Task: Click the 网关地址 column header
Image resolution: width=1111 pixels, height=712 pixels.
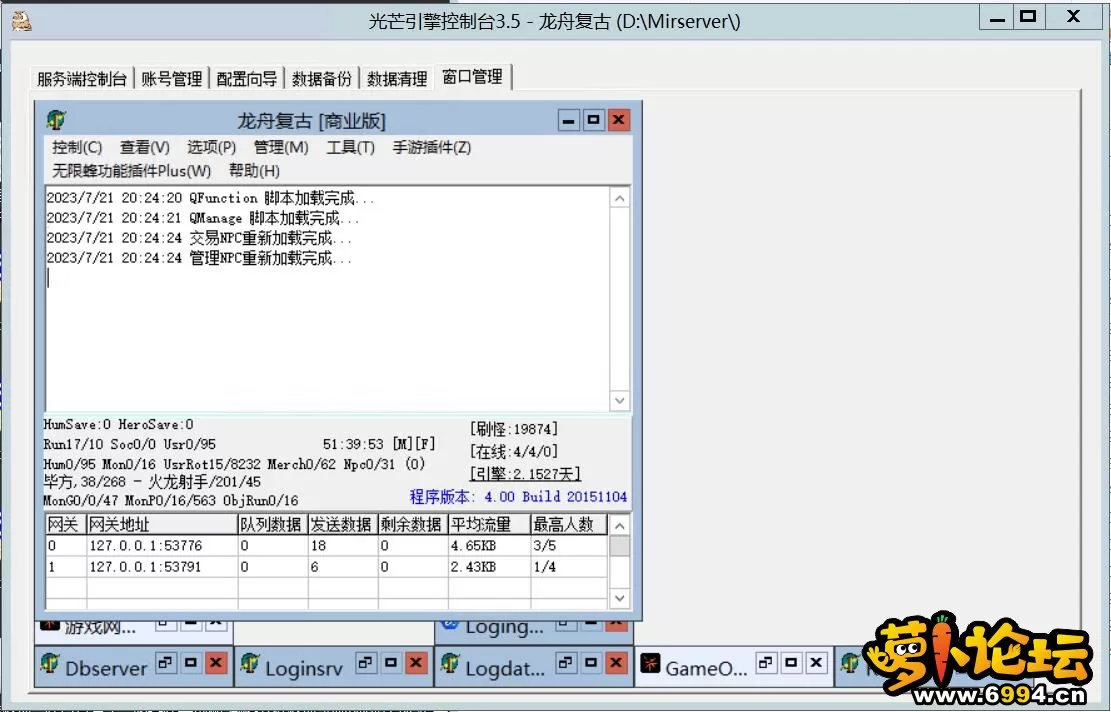Action: tap(162, 525)
